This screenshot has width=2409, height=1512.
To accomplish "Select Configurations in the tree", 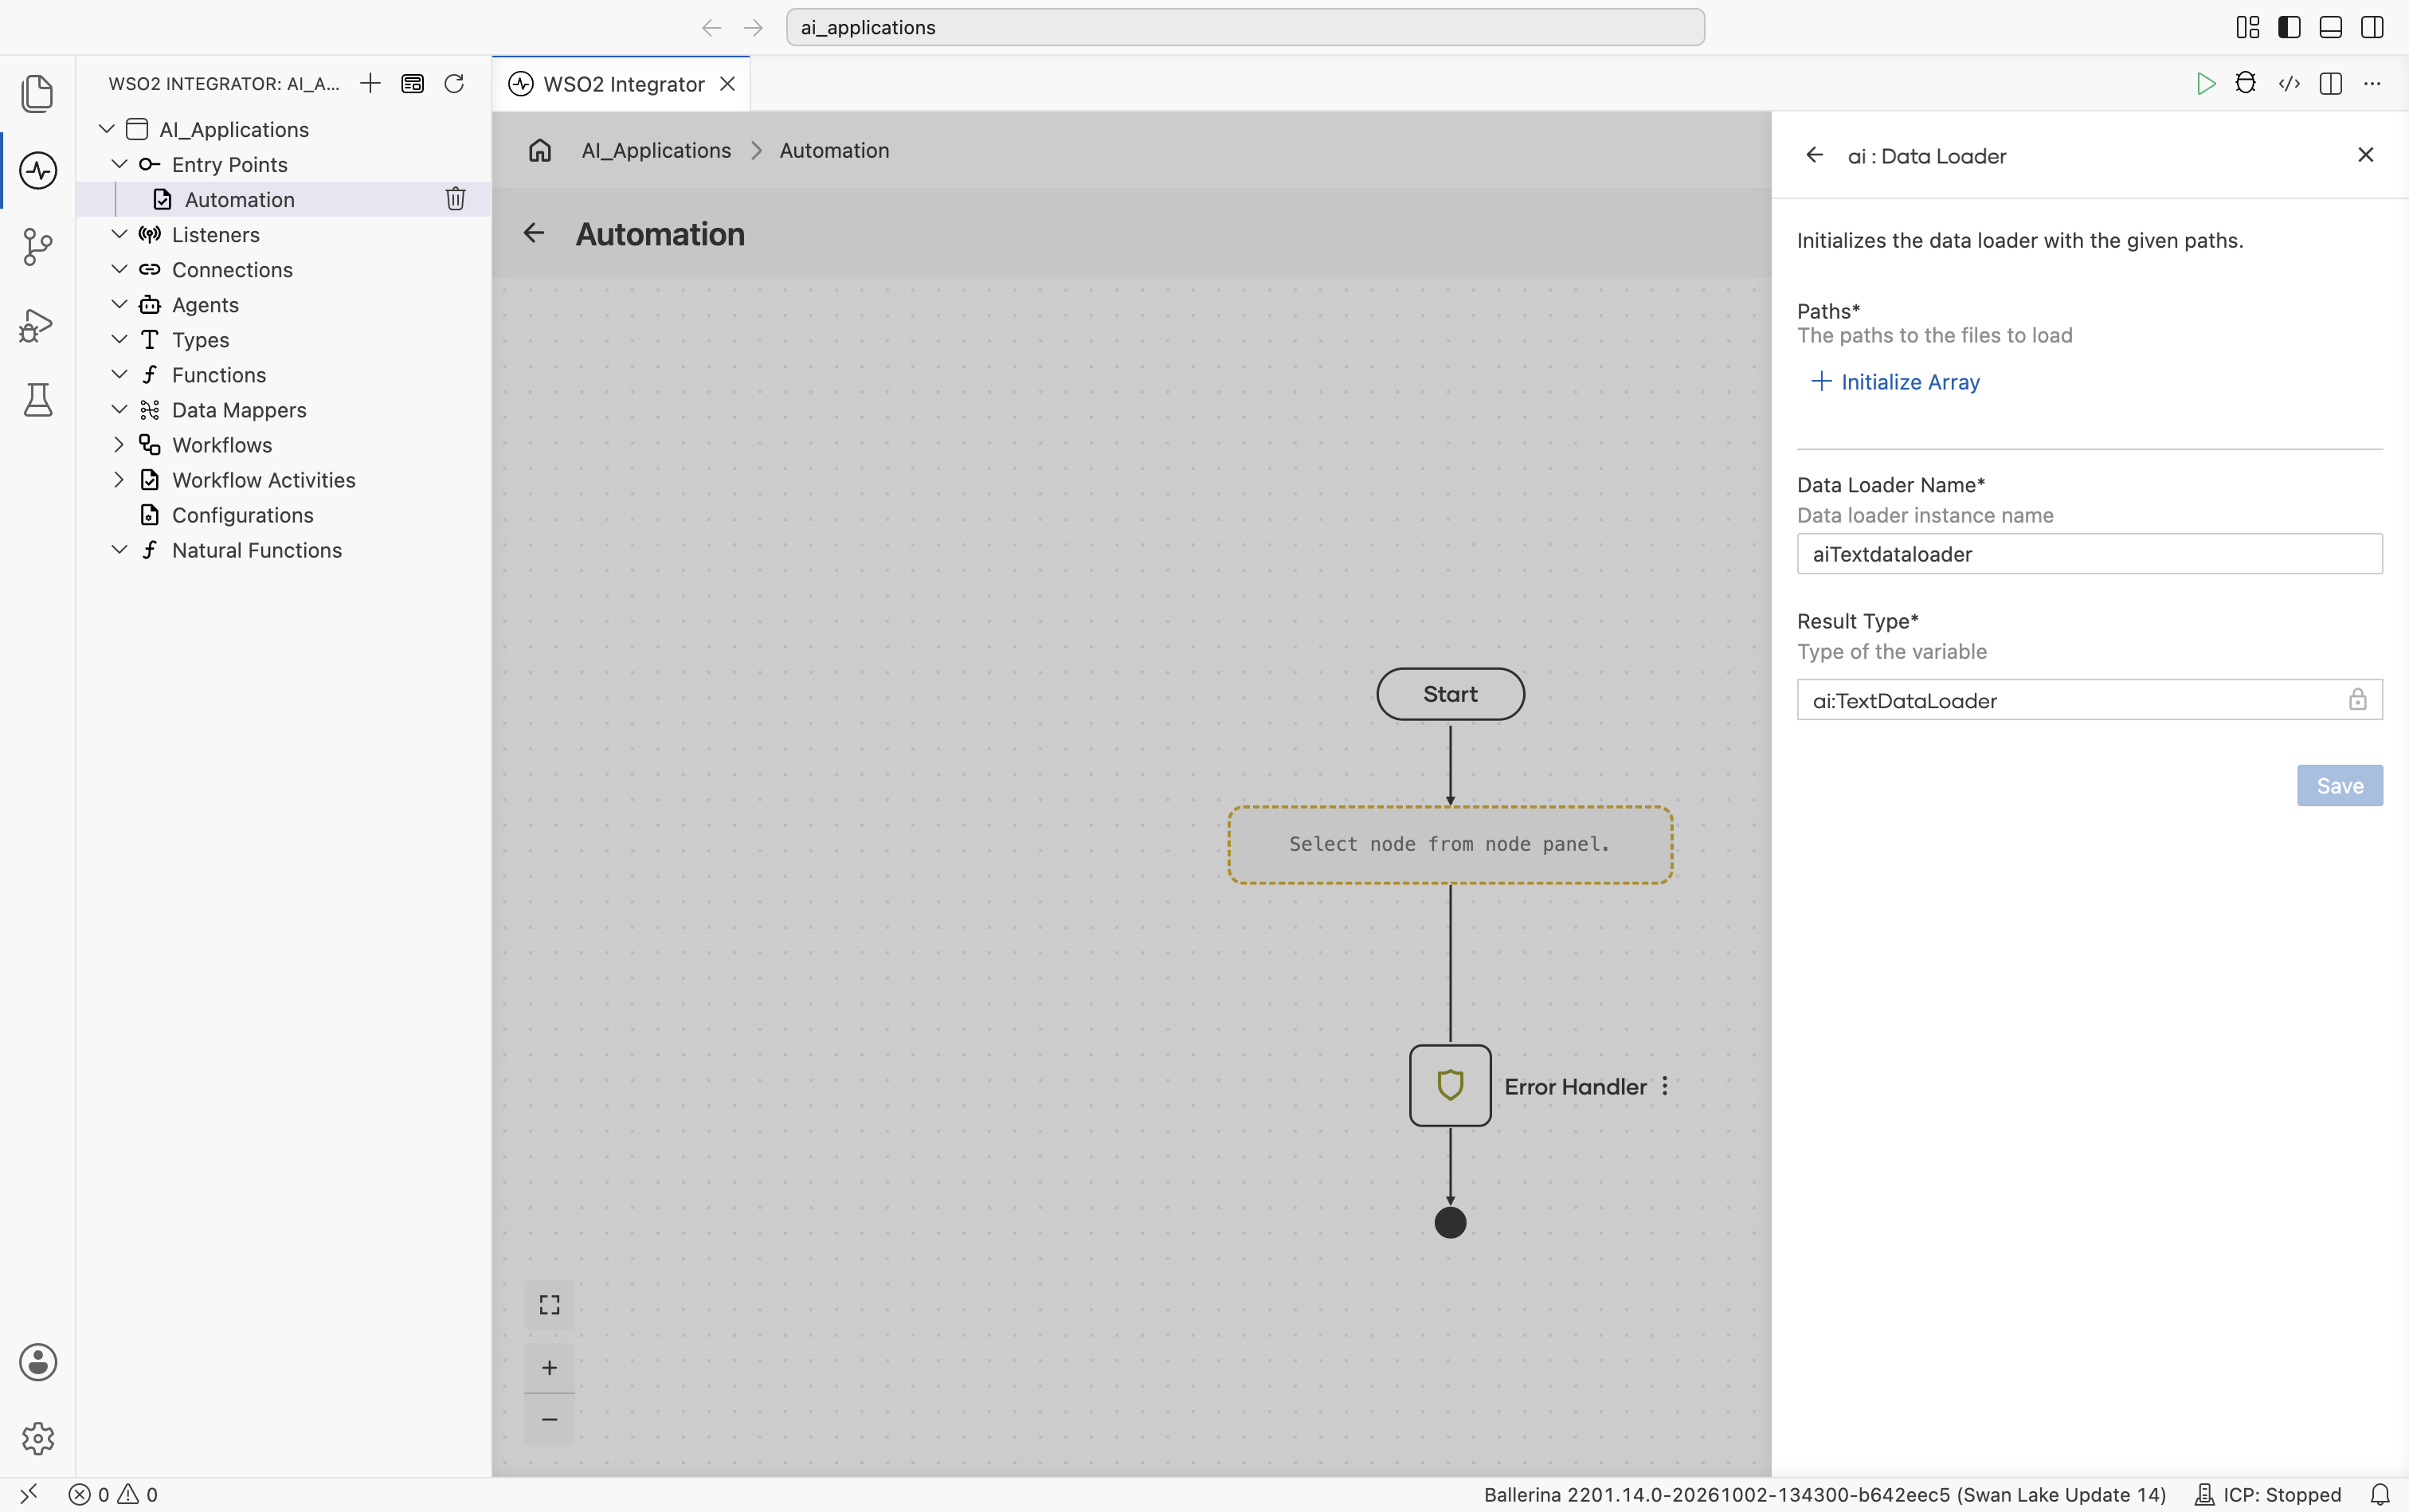I will point(242,515).
